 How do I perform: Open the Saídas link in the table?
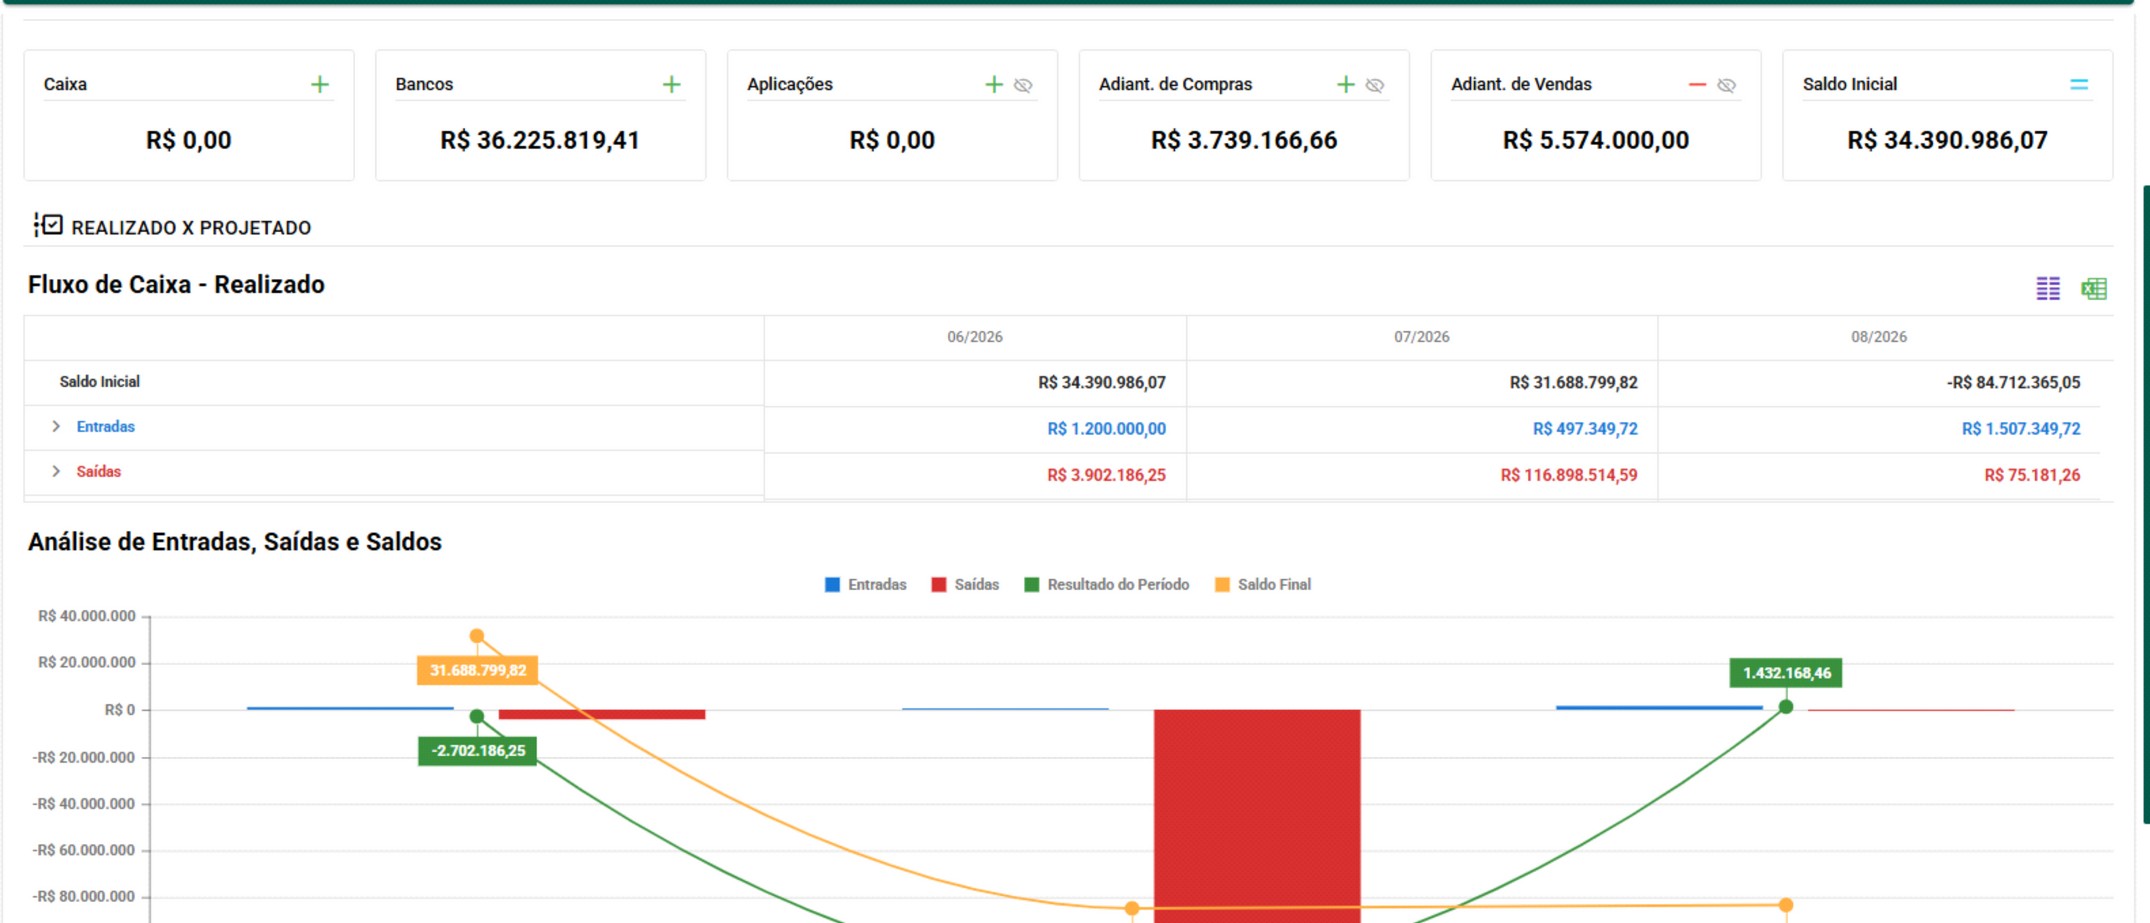[99, 472]
